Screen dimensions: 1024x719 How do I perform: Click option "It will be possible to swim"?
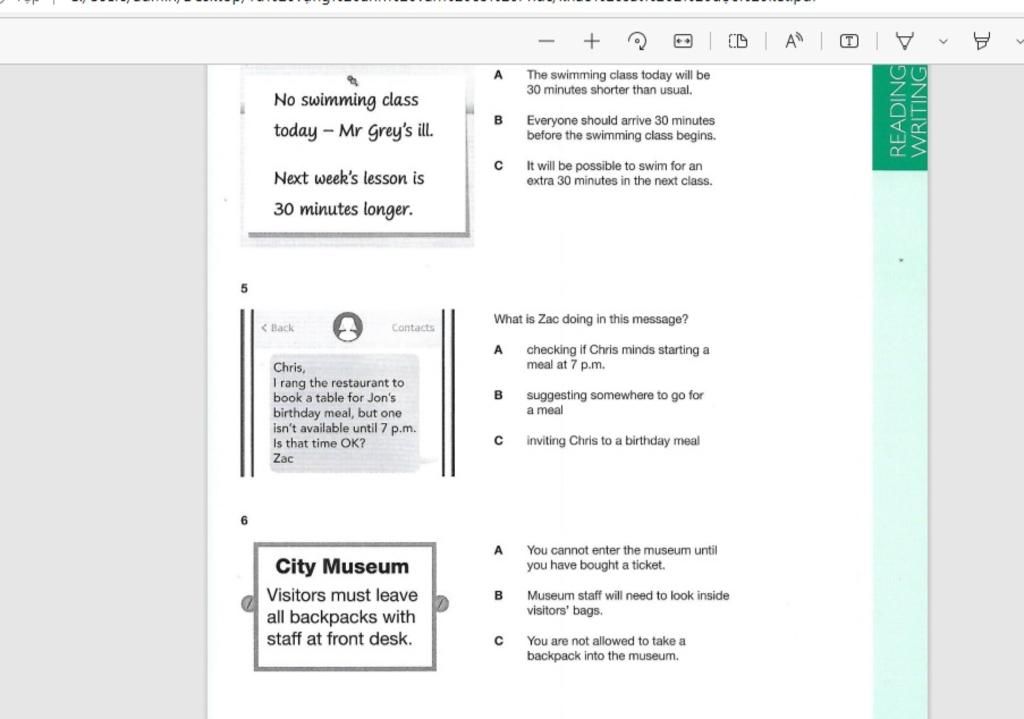(619, 173)
